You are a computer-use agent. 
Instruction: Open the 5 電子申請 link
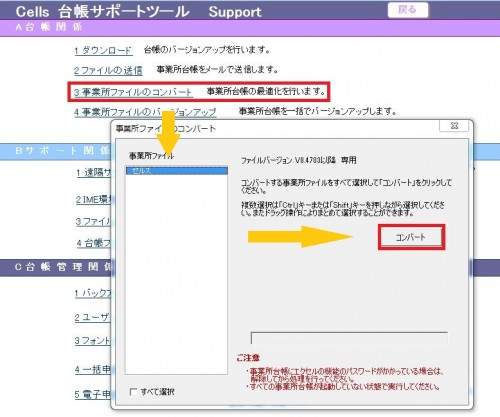93,394
